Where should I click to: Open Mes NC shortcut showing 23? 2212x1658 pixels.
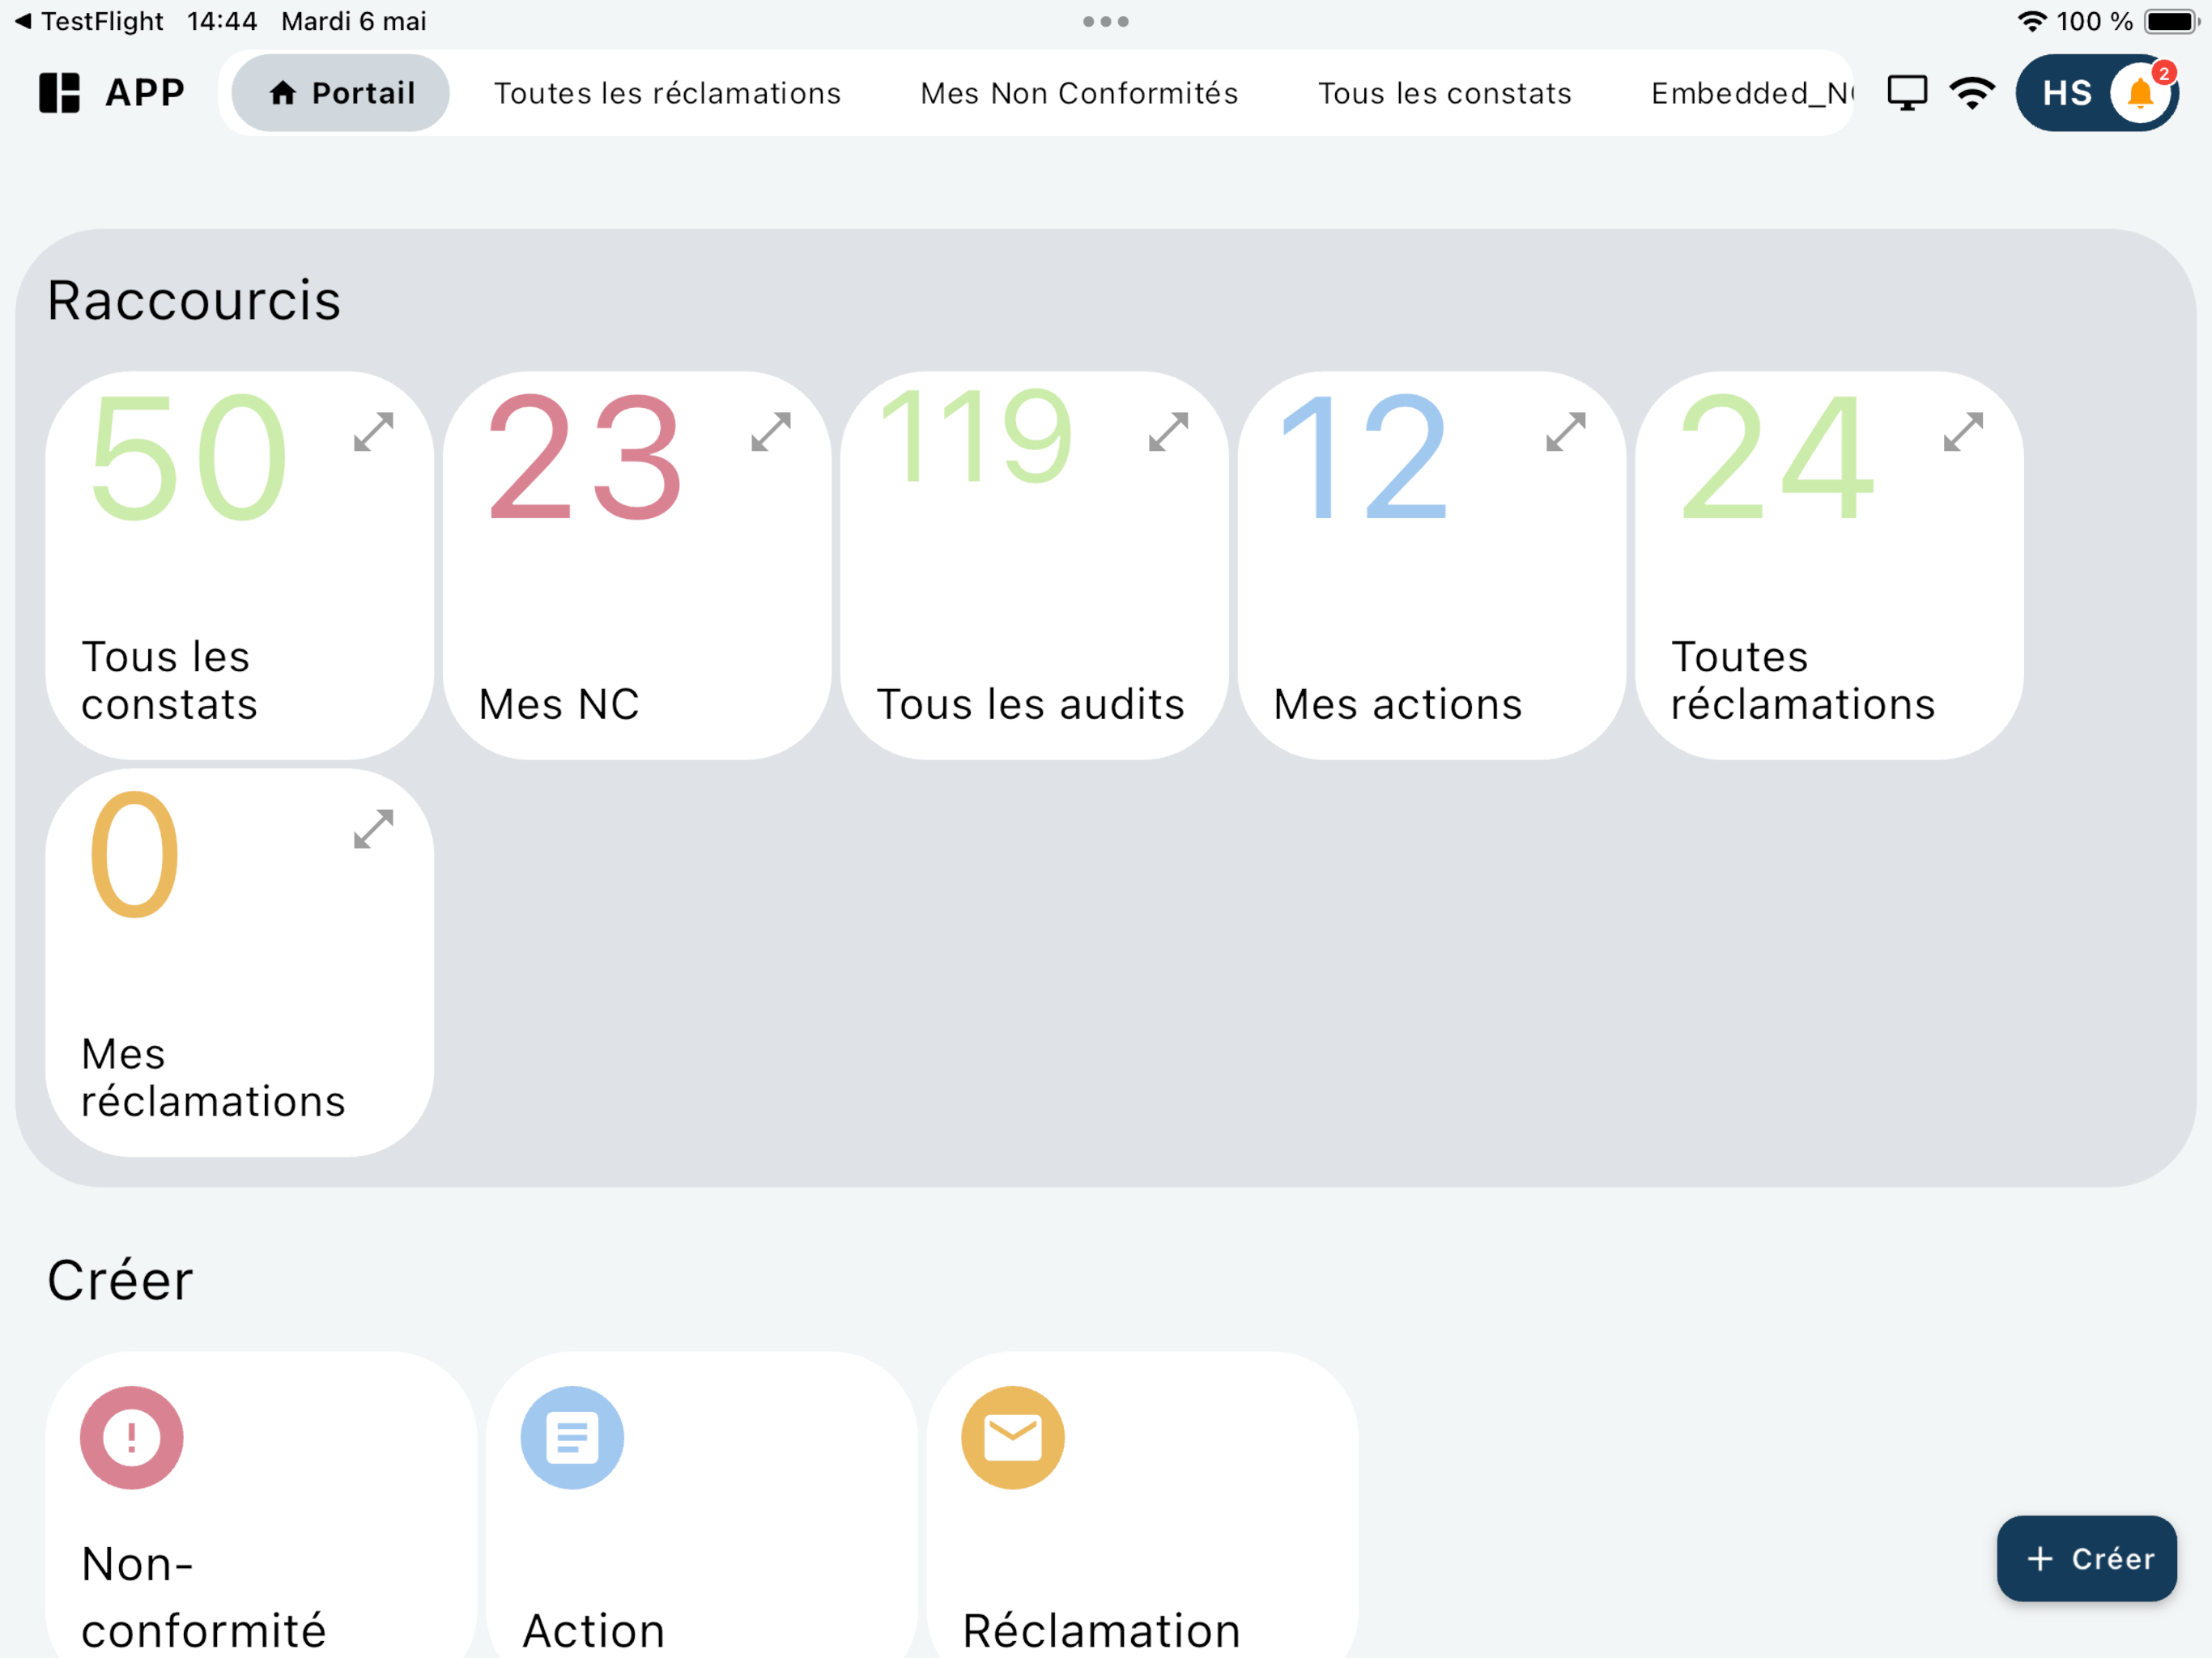point(637,566)
